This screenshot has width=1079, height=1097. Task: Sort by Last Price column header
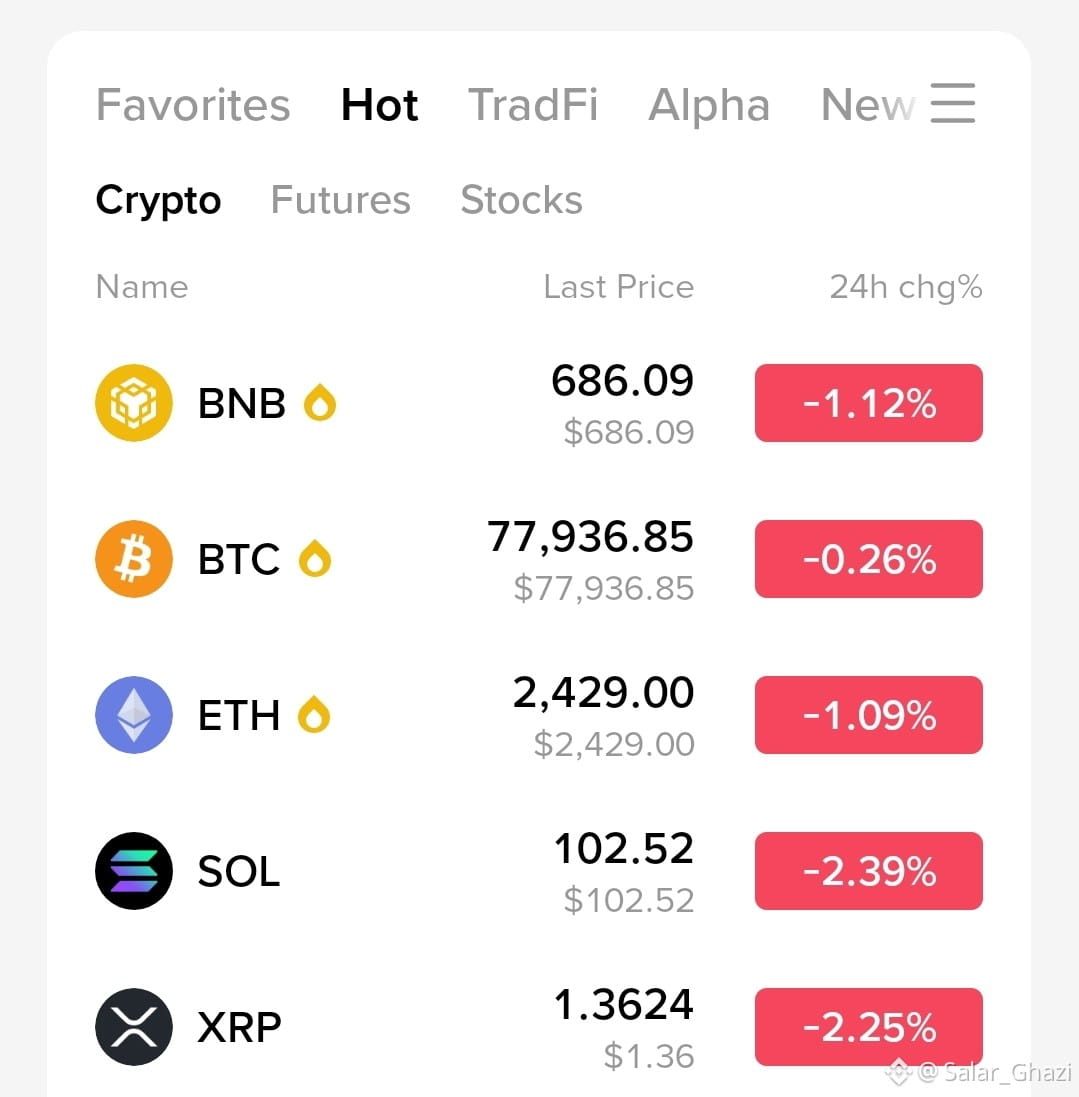pyautogui.click(x=619, y=287)
